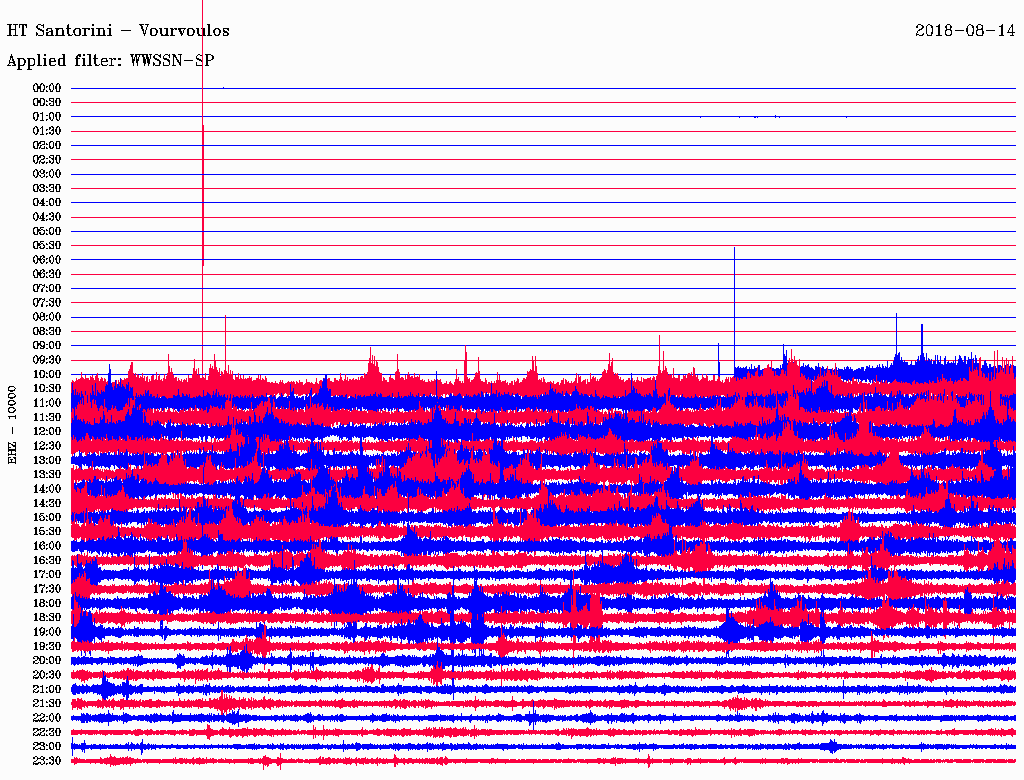This screenshot has height=780, width=1024.
Task: Click the vertical 'EHZ - 10000' axis label
Action: 13,424
